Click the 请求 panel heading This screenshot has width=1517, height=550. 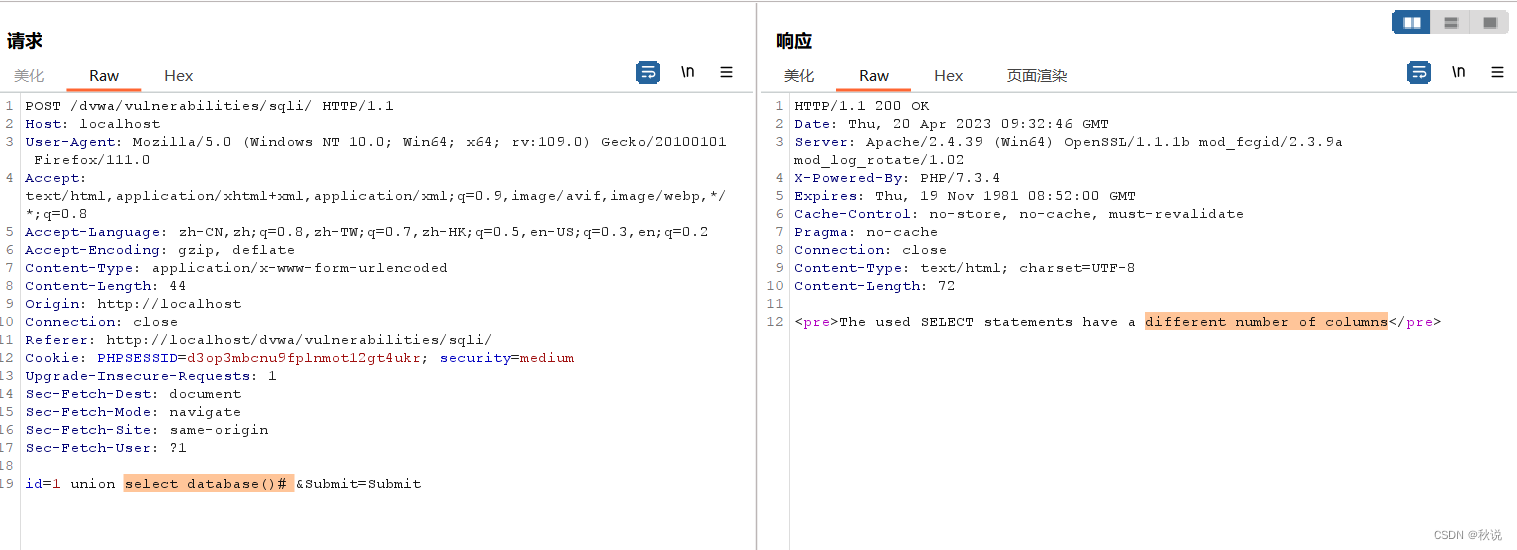tap(25, 41)
